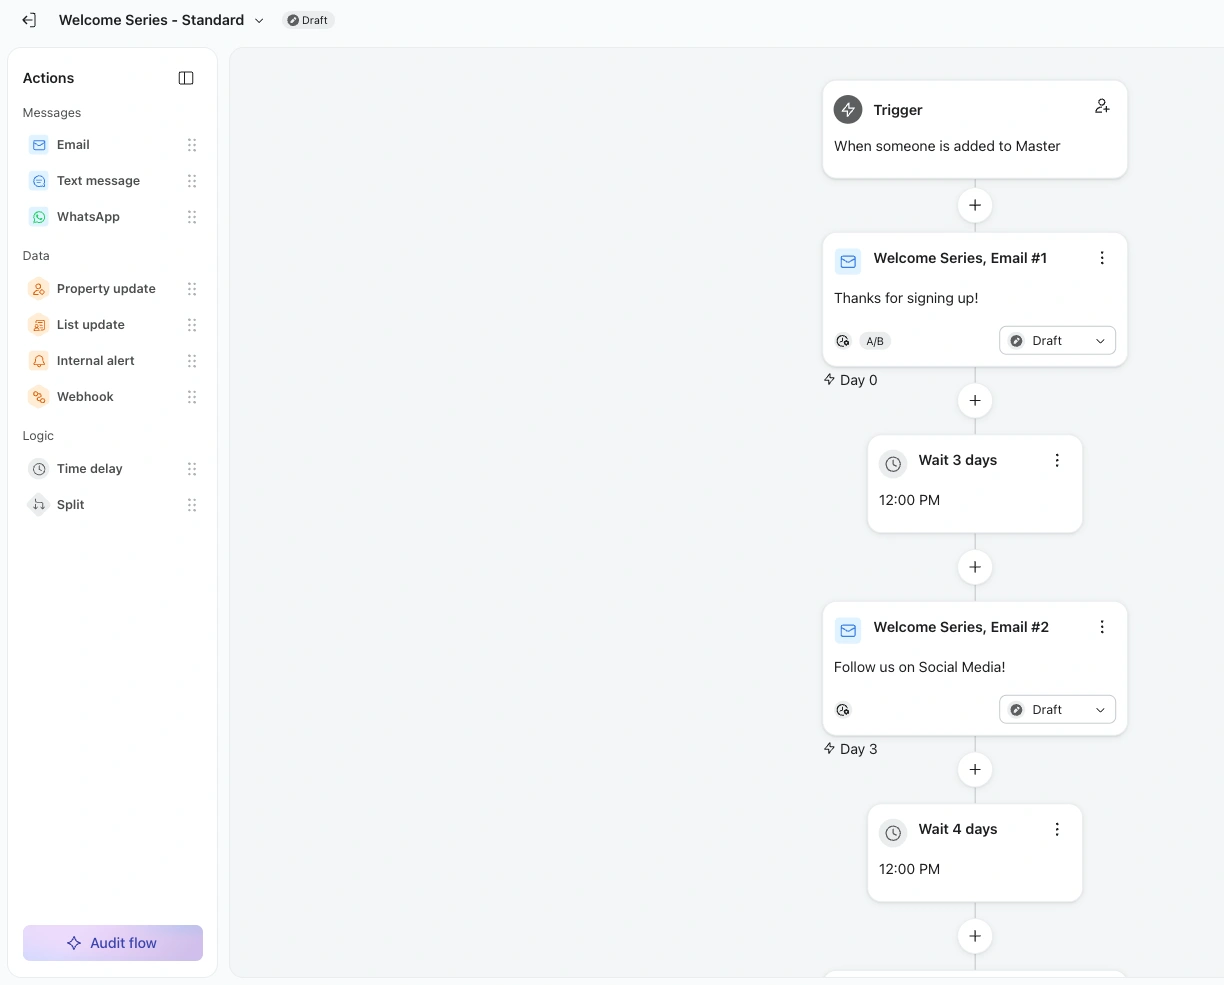Click the Trigger lightning bolt icon
Screen dimensions: 1224x985
pyautogui.click(x=848, y=110)
